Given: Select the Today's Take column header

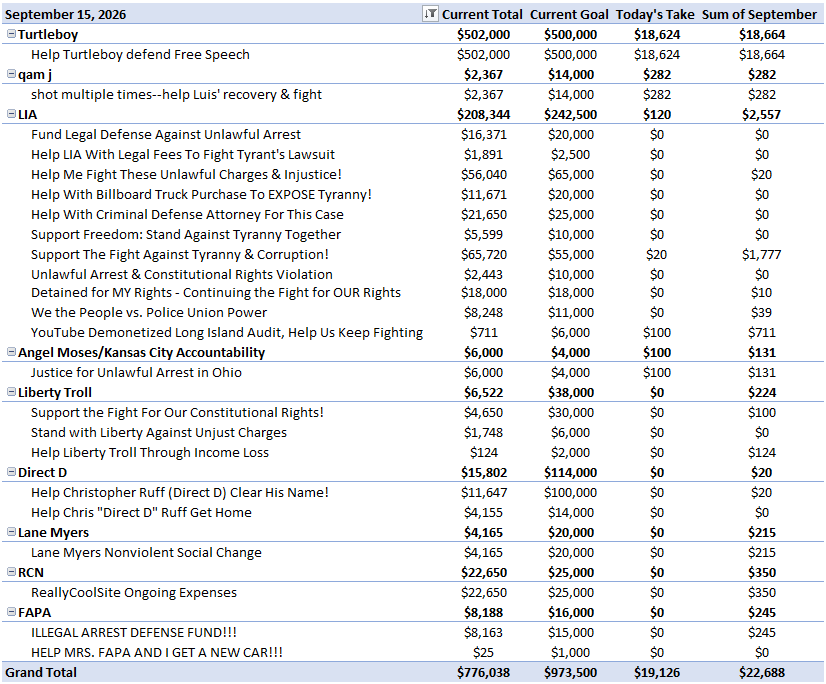Looking at the screenshot, I should 655,14.
